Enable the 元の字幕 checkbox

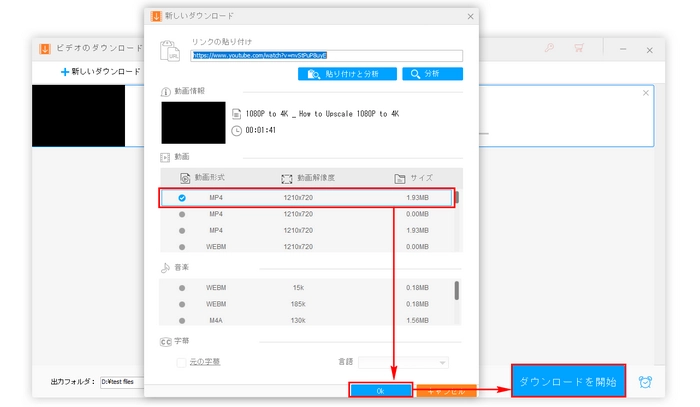[182, 361]
